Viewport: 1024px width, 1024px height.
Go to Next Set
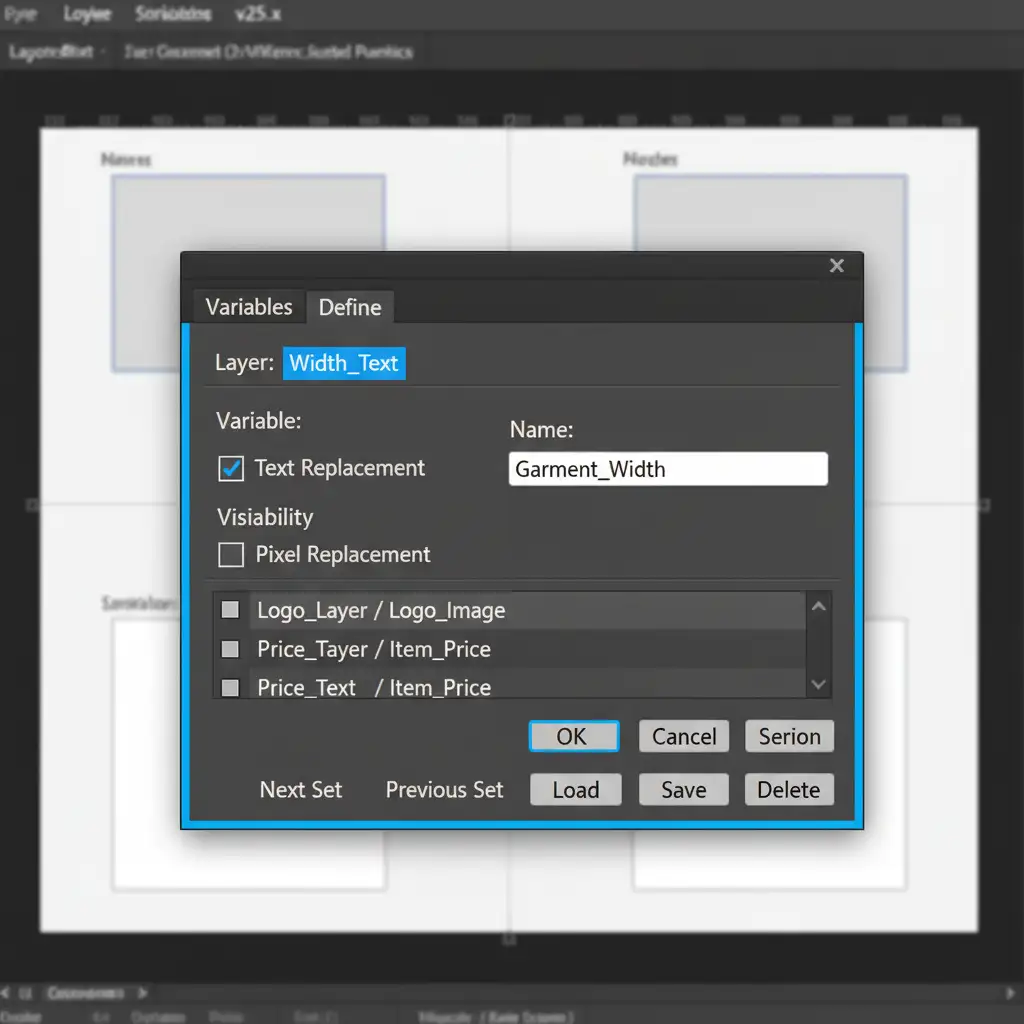pos(301,790)
